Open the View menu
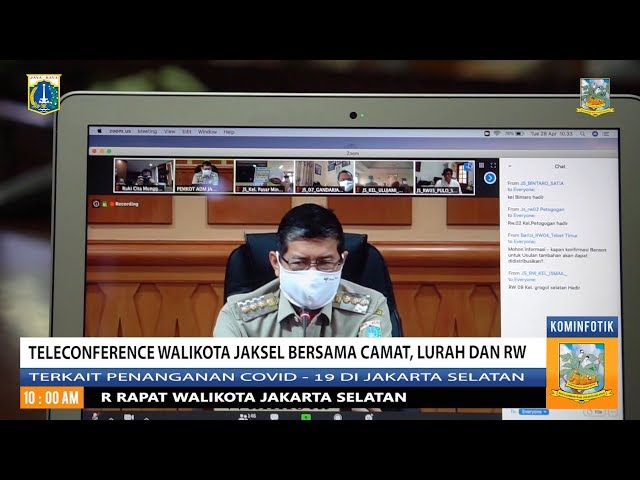 169,131
